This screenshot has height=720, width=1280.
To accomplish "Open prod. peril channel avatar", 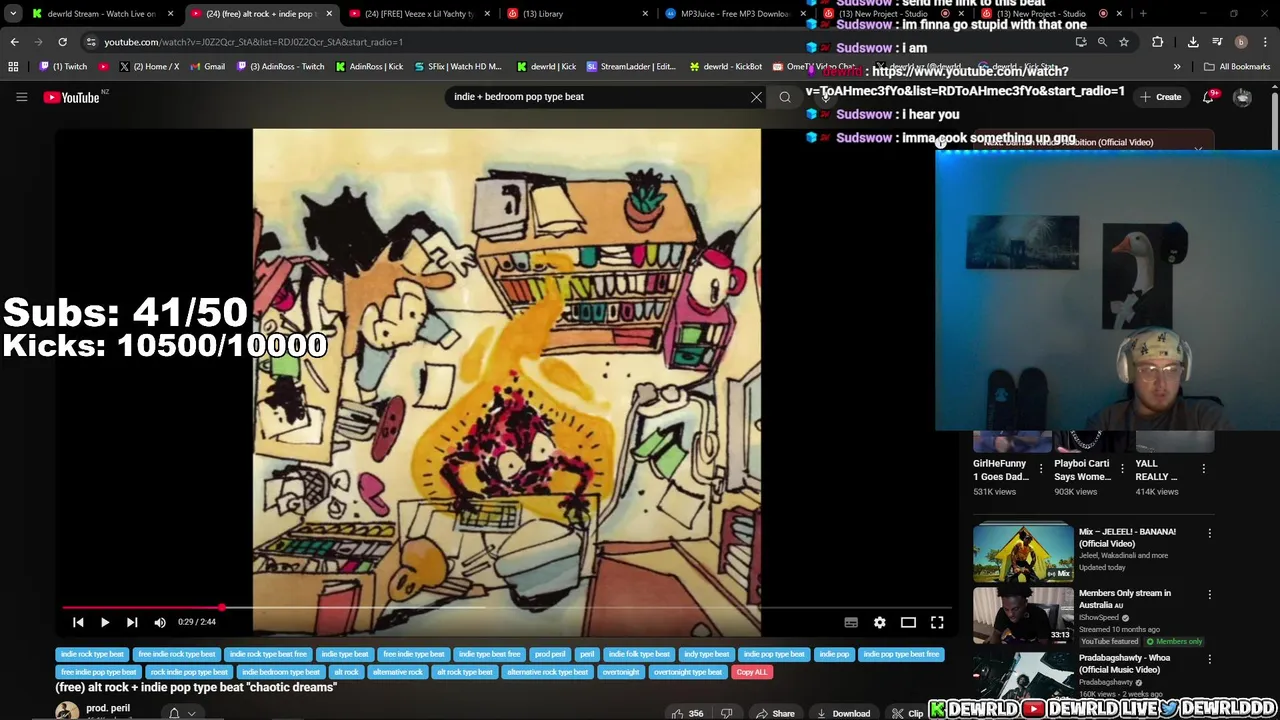I will pos(67,711).
